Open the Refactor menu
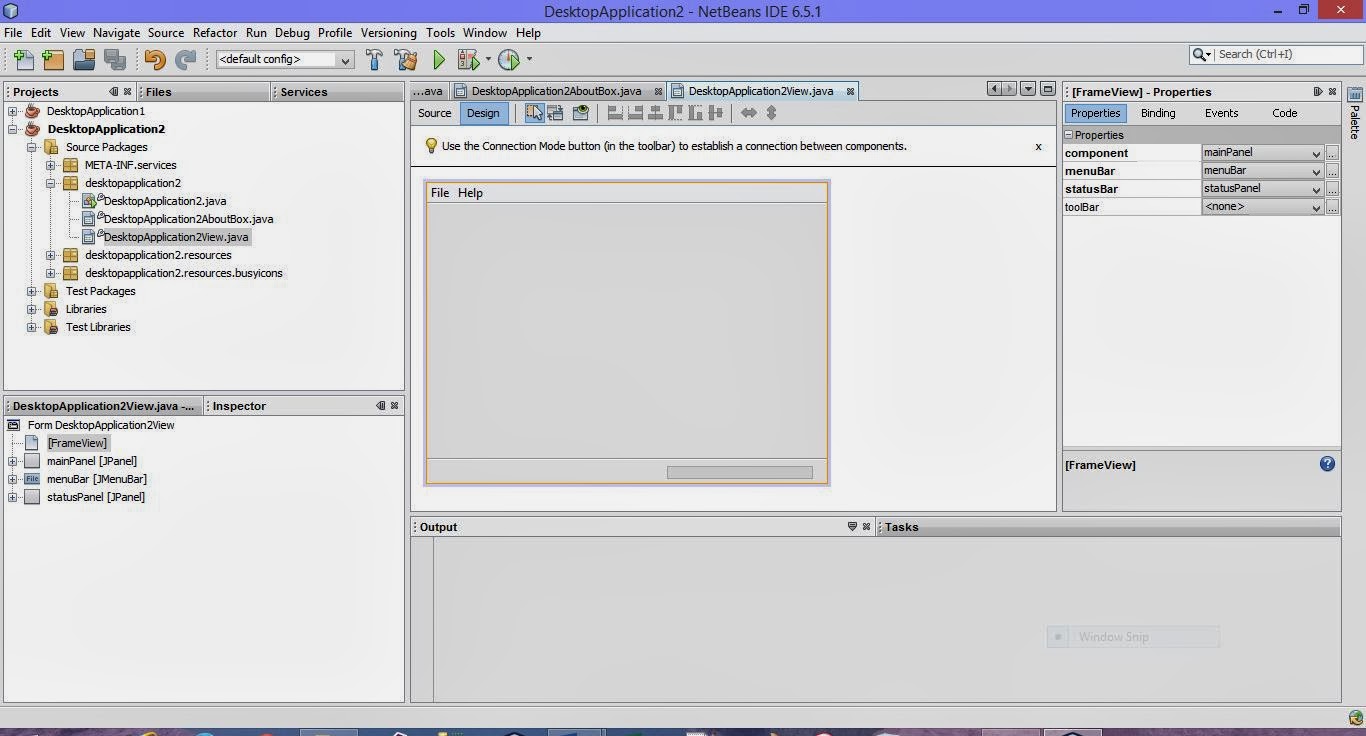This screenshot has width=1366, height=736. click(215, 33)
